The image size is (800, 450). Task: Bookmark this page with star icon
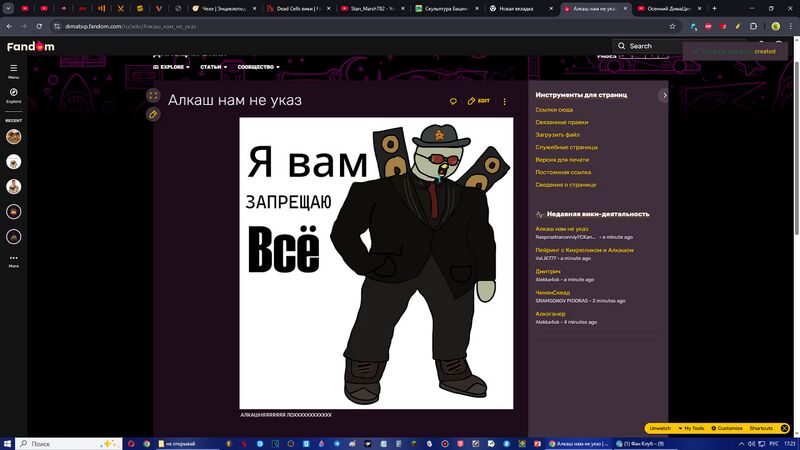pos(673,26)
